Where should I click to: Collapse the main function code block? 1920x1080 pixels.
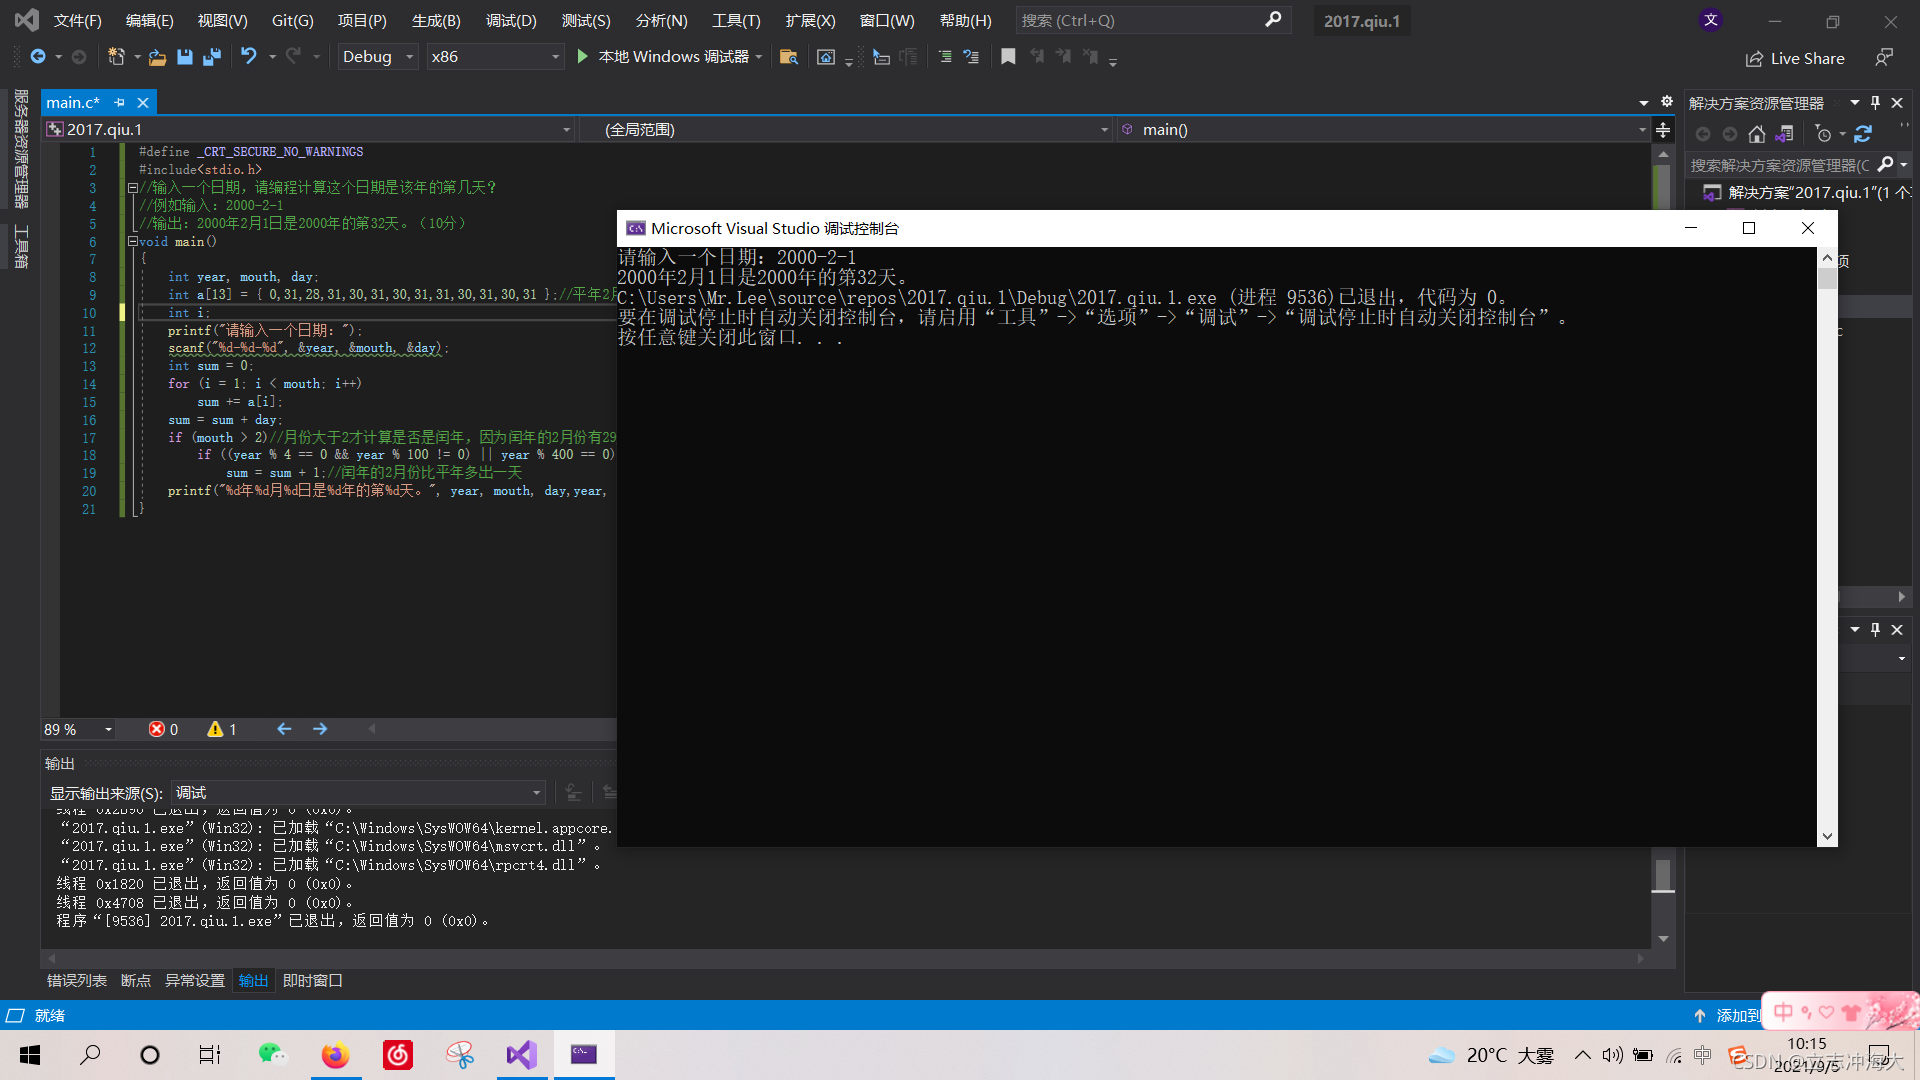pyautogui.click(x=132, y=241)
